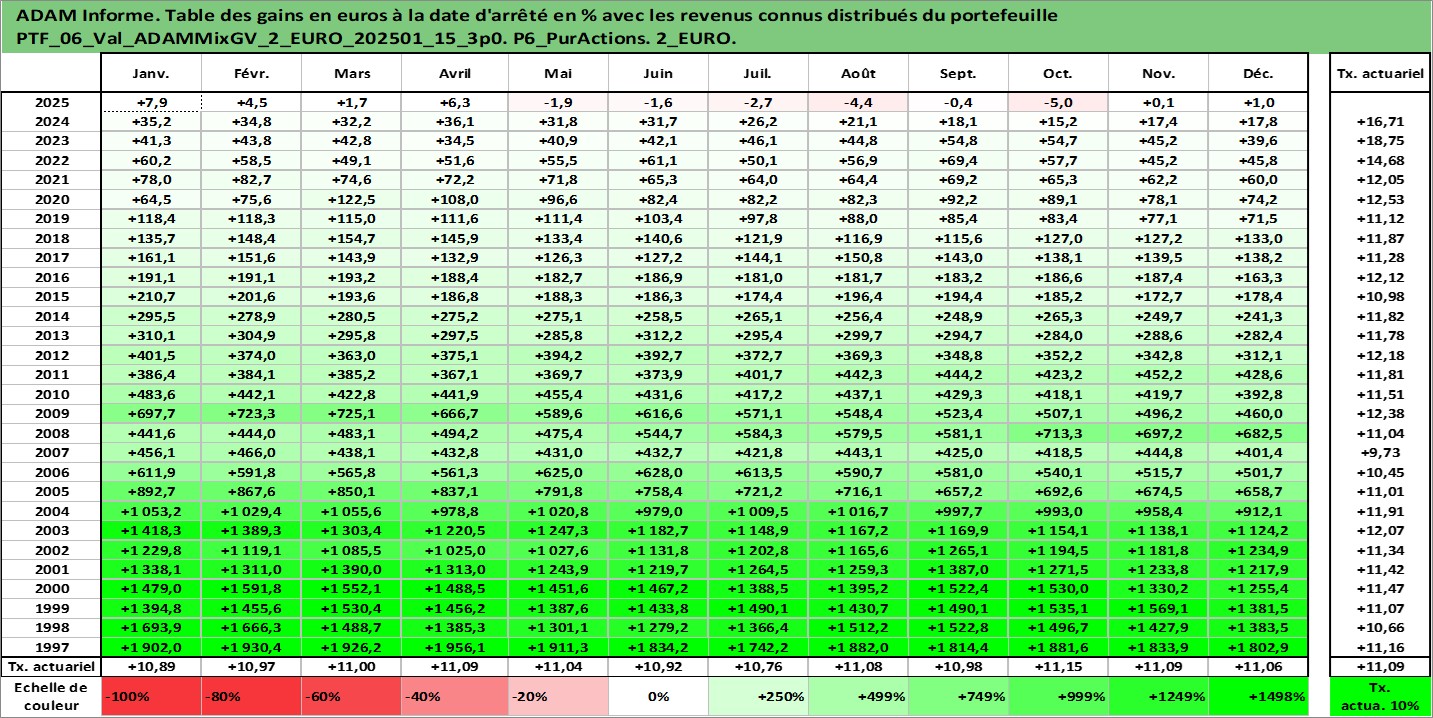Image resolution: width=1433 pixels, height=718 pixels.
Task: Select the +69,4 cell for Sept. 2022
Action: pyautogui.click(x=958, y=160)
